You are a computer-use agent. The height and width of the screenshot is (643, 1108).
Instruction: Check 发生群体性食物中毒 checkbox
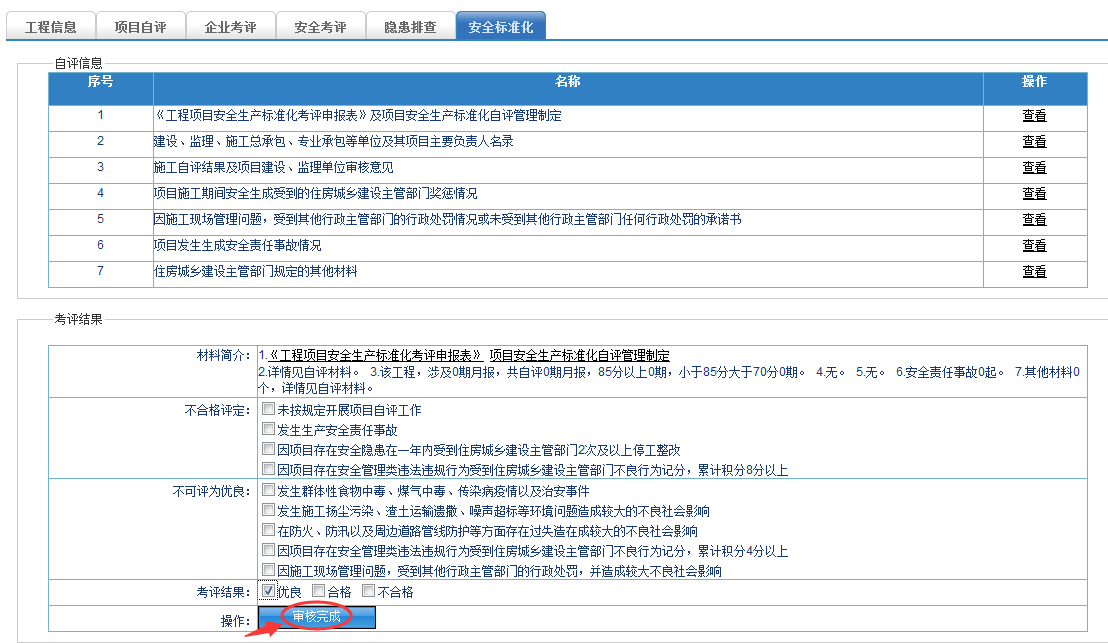[x=268, y=491]
